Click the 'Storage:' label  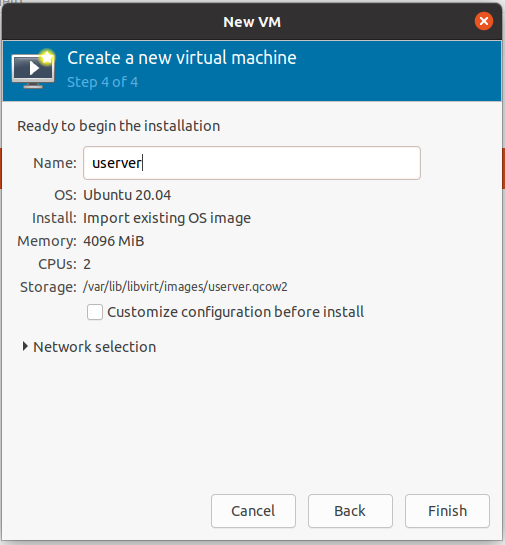[x=48, y=287]
